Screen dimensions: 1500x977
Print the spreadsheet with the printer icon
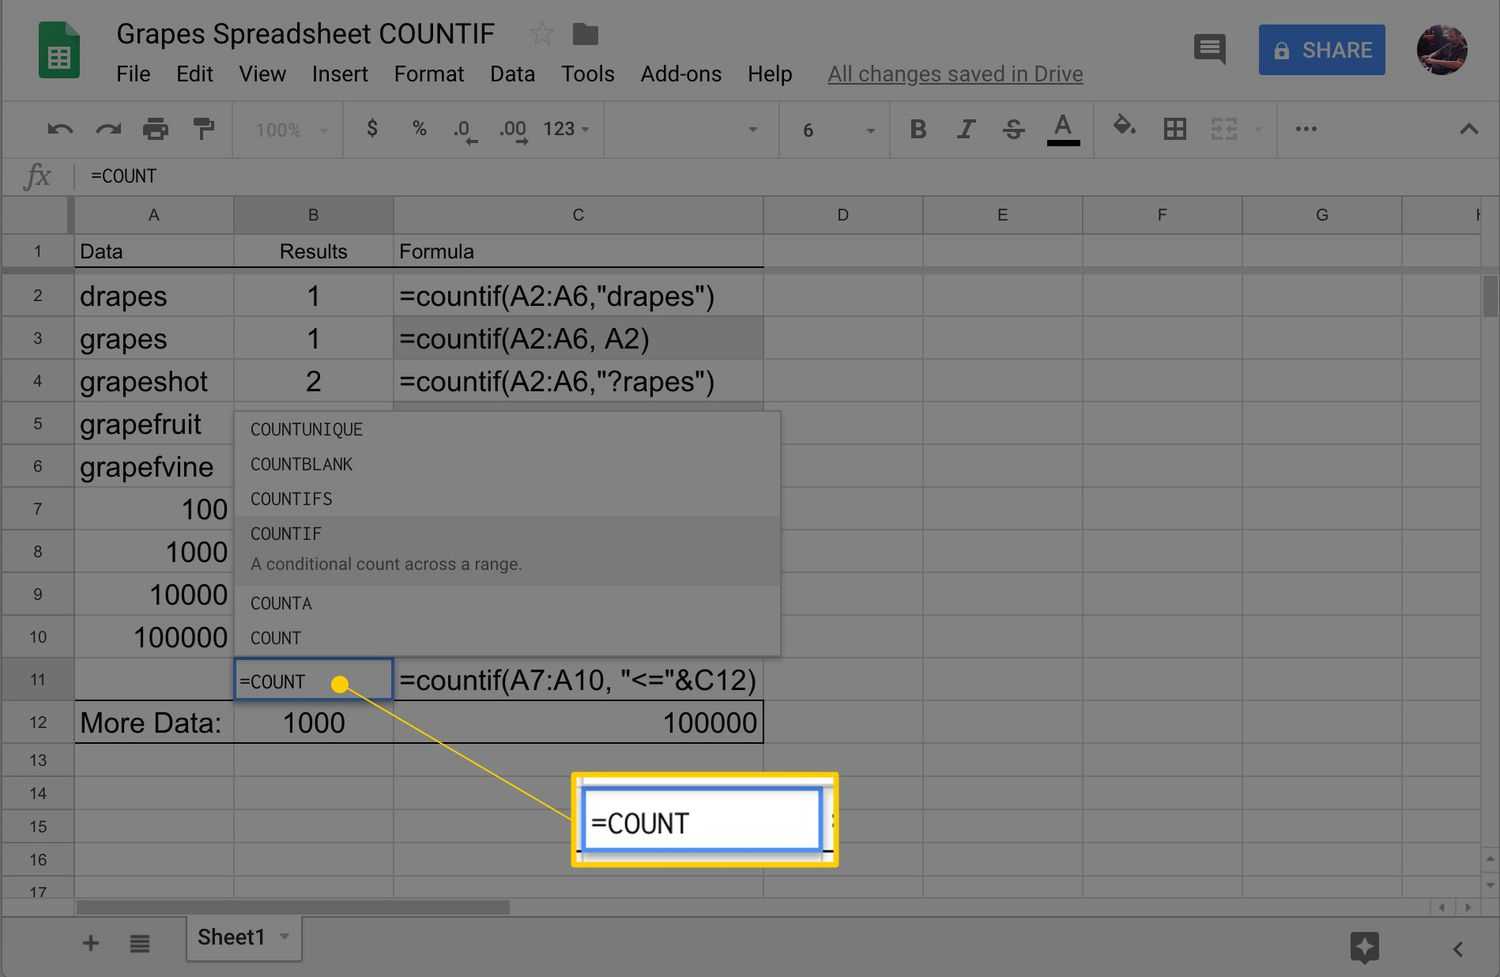coord(155,129)
